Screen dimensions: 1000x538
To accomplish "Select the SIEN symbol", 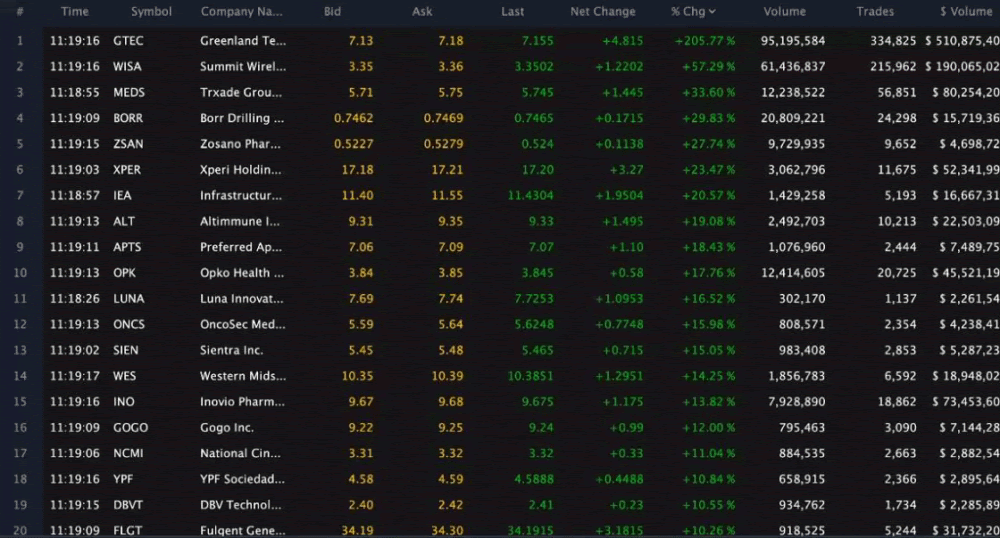I will [x=126, y=350].
